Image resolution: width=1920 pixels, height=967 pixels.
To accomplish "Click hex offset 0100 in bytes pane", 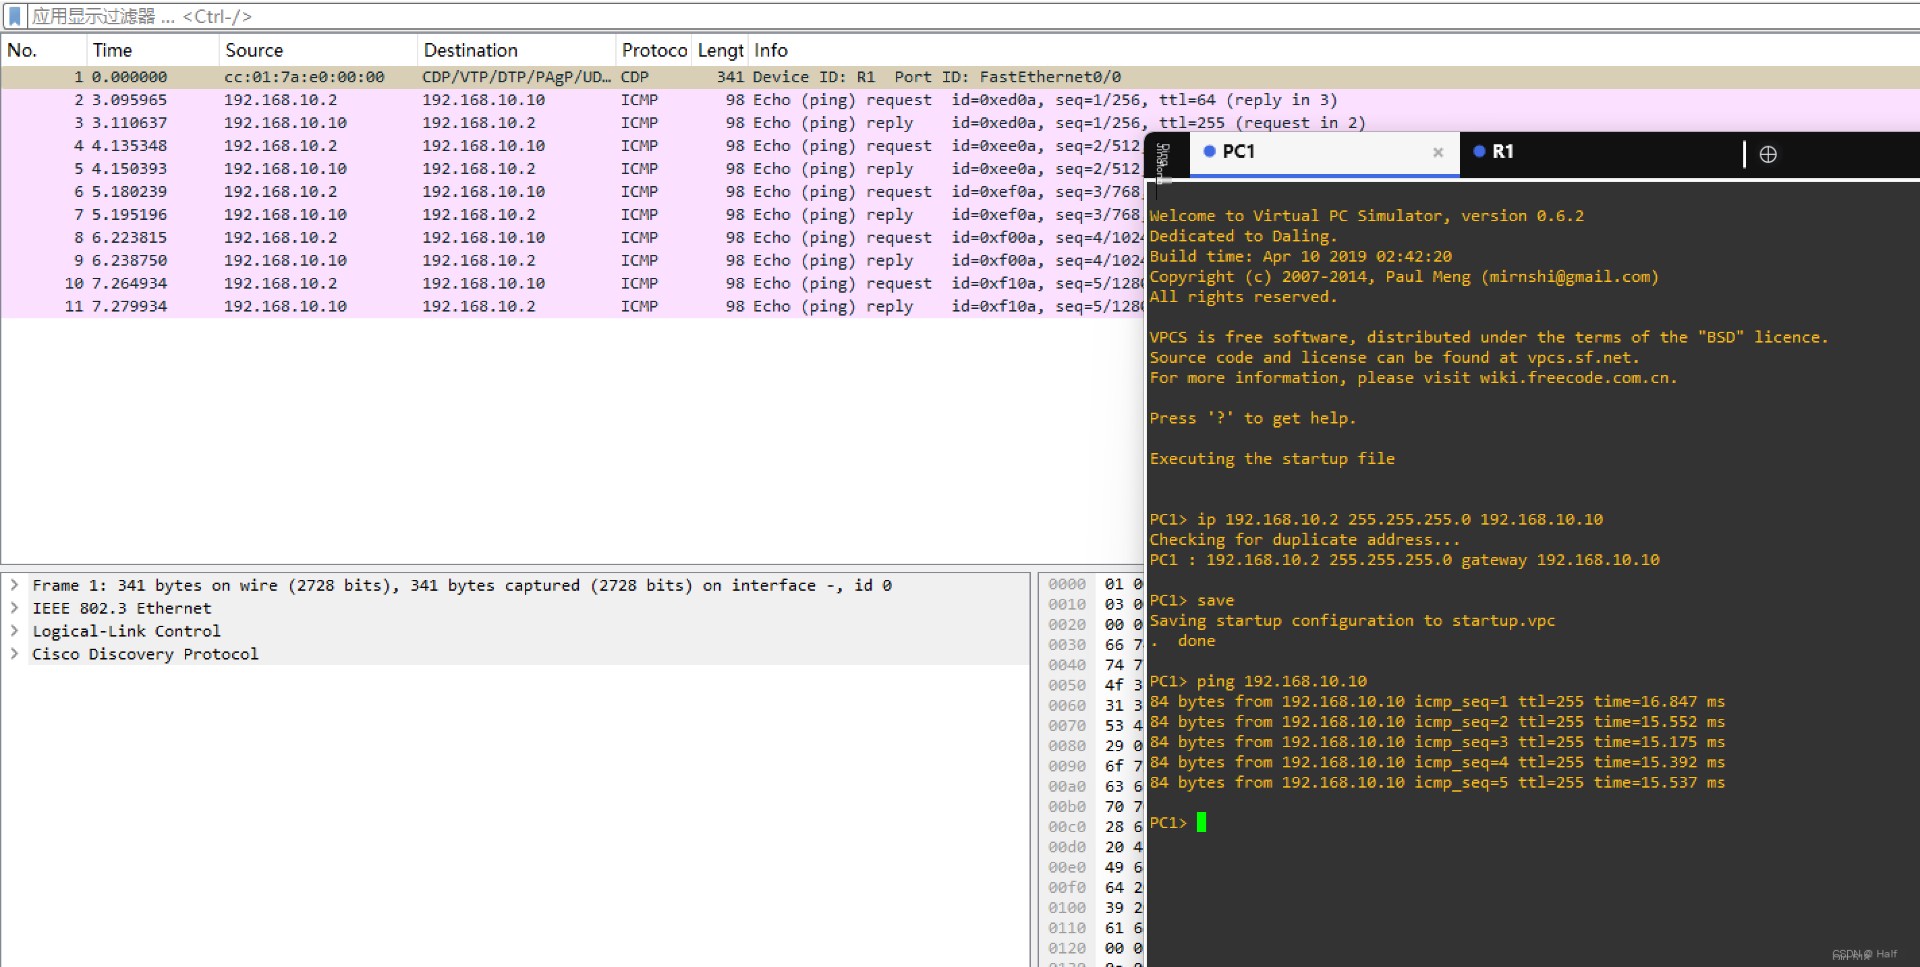I will pos(1067,908).
